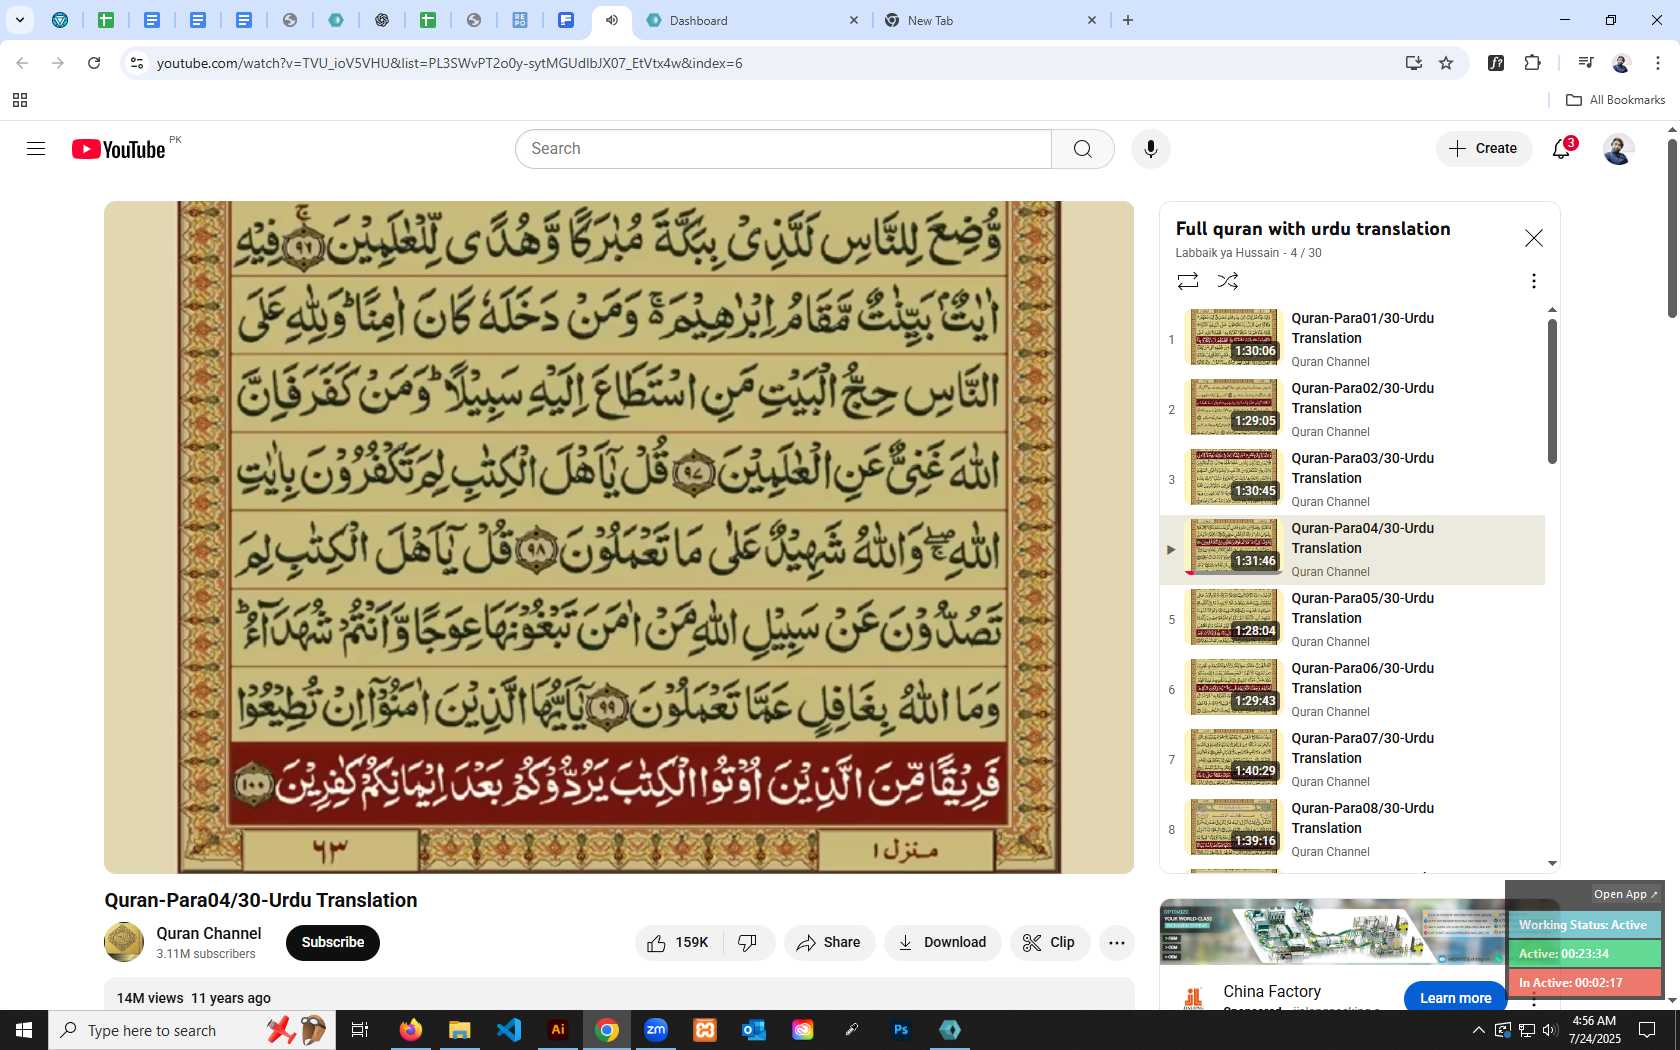Open Quran-Para08/30-Urdu Translation title
Image resolution: width=1680 pixels, height=1050 pixels.
pos(1362,818)
